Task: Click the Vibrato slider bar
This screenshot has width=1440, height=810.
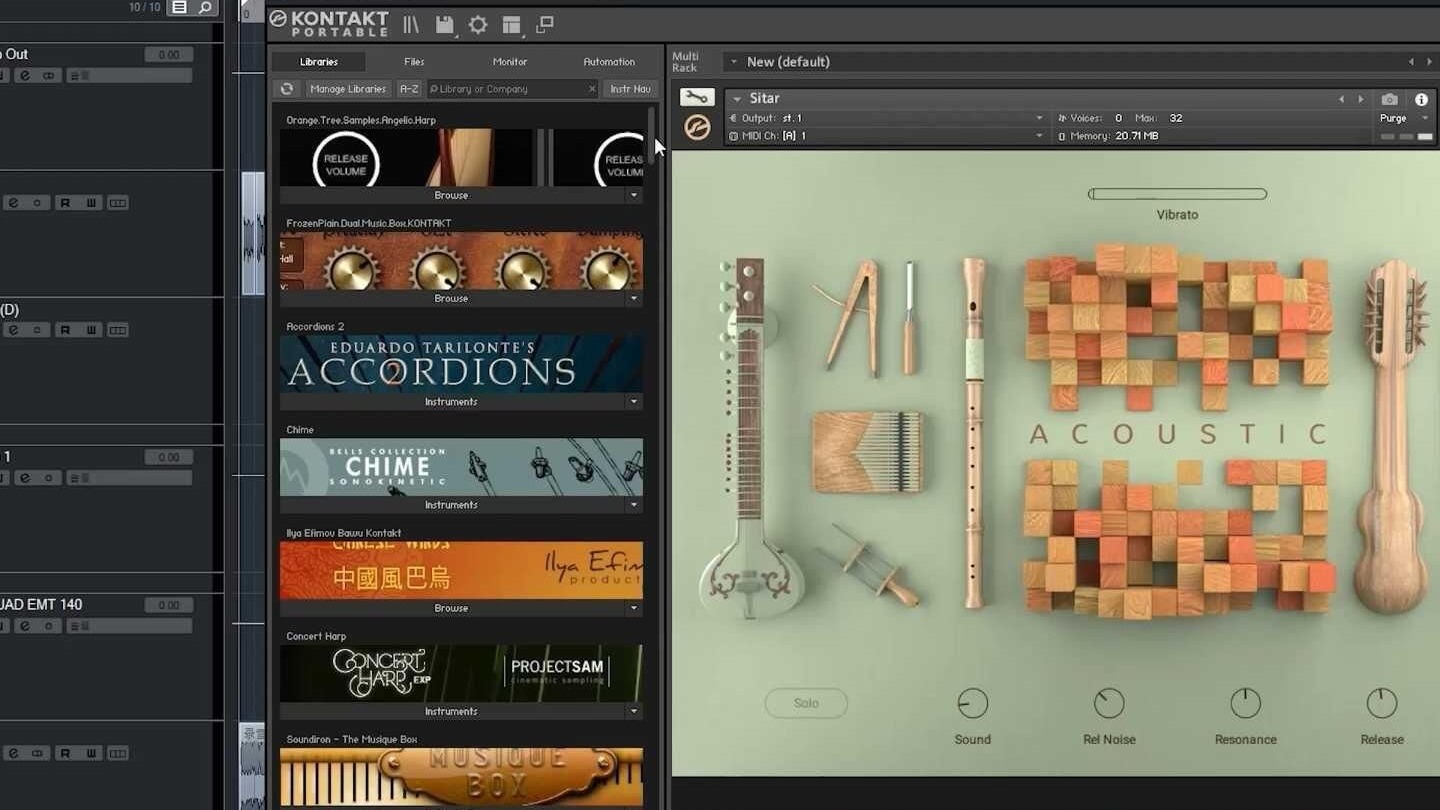Action: coord(1177,194)
